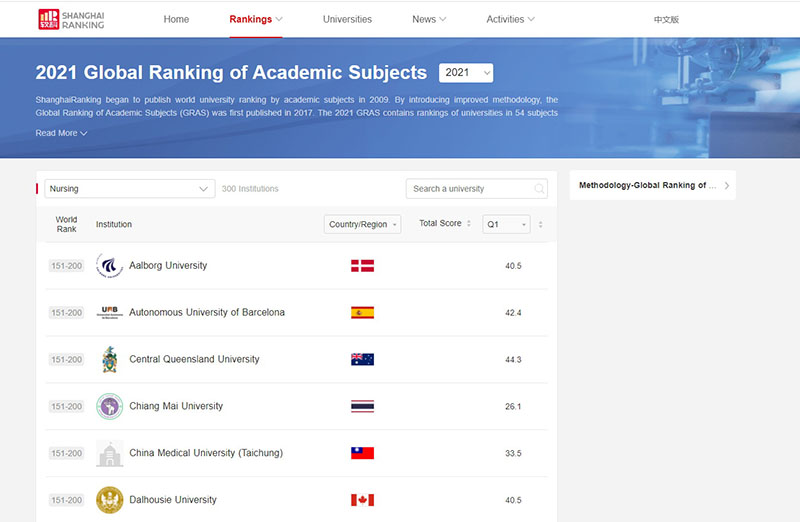The image size is (800, 522).
Task: Open China Medical University (Taichung) page
Action: pos(206,453)
